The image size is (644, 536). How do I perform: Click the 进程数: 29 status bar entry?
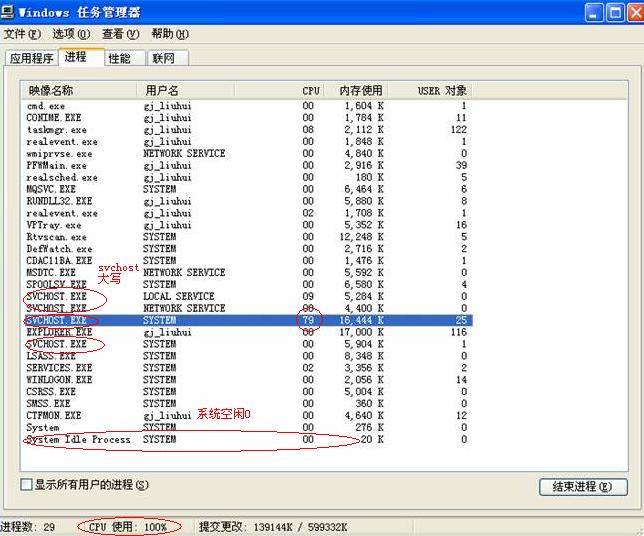pos(28,527)
